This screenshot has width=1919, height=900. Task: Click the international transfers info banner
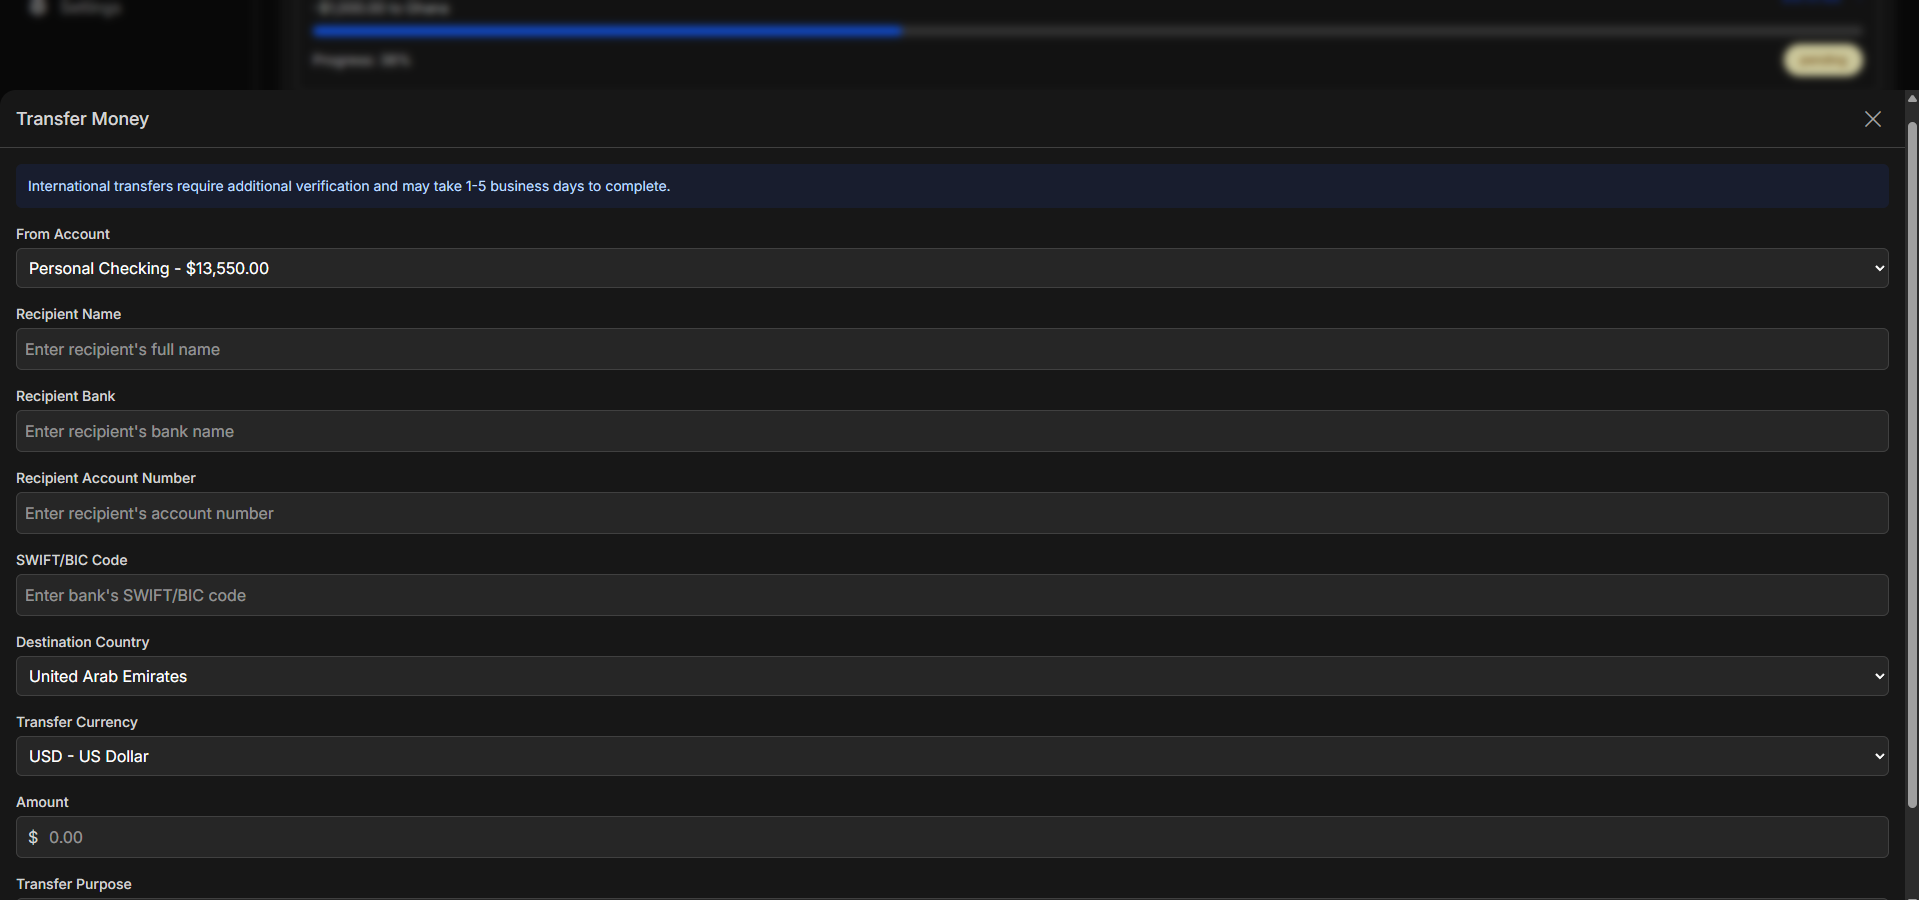[x=952, y=186]
